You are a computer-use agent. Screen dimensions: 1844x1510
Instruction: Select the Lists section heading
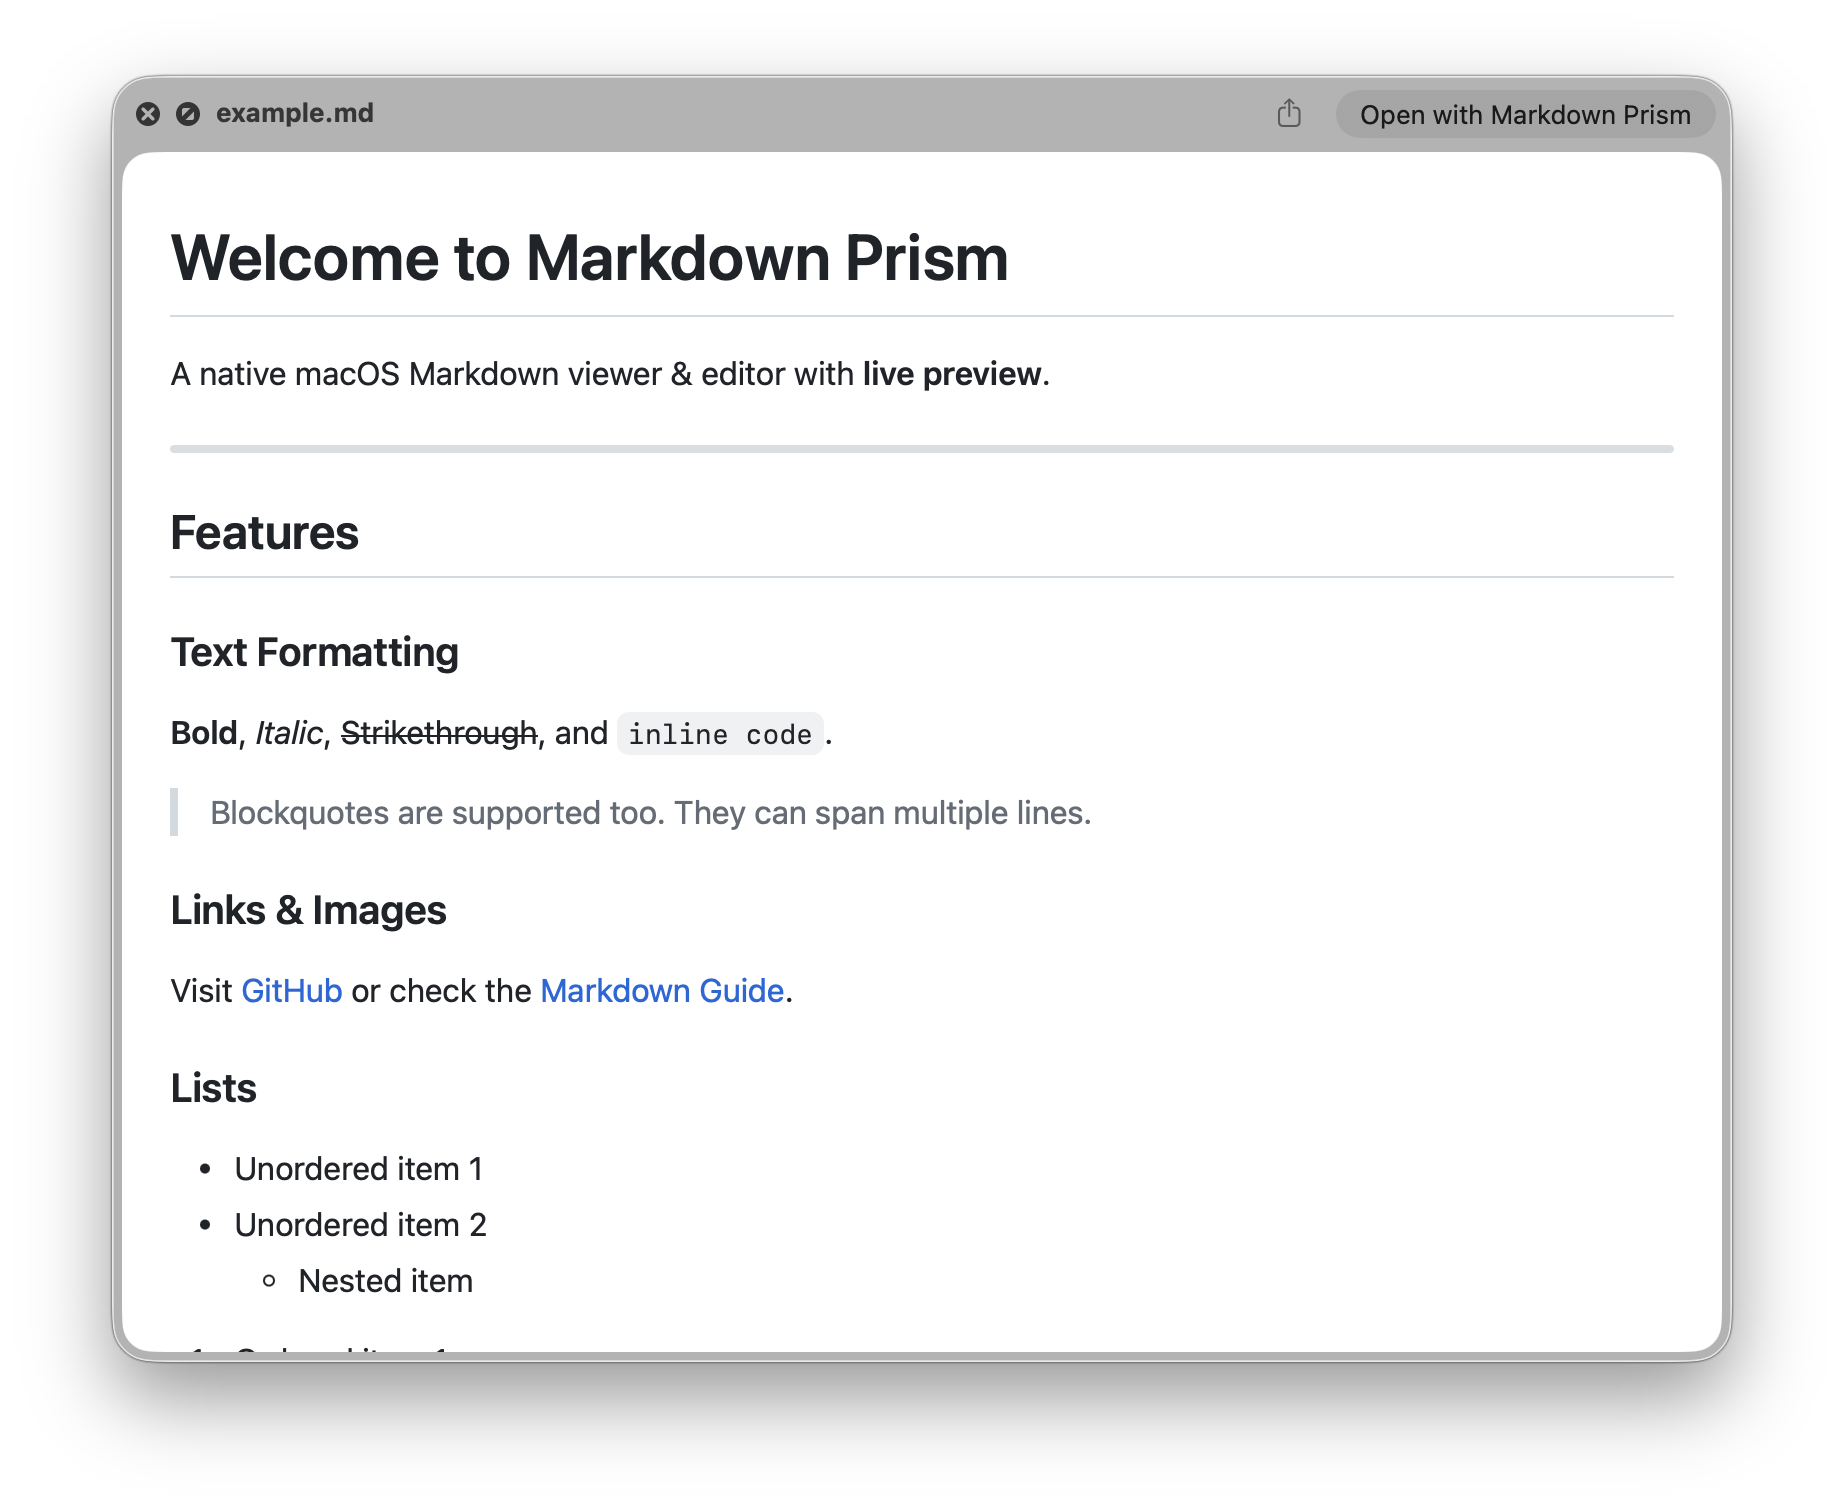(213, 1087)
